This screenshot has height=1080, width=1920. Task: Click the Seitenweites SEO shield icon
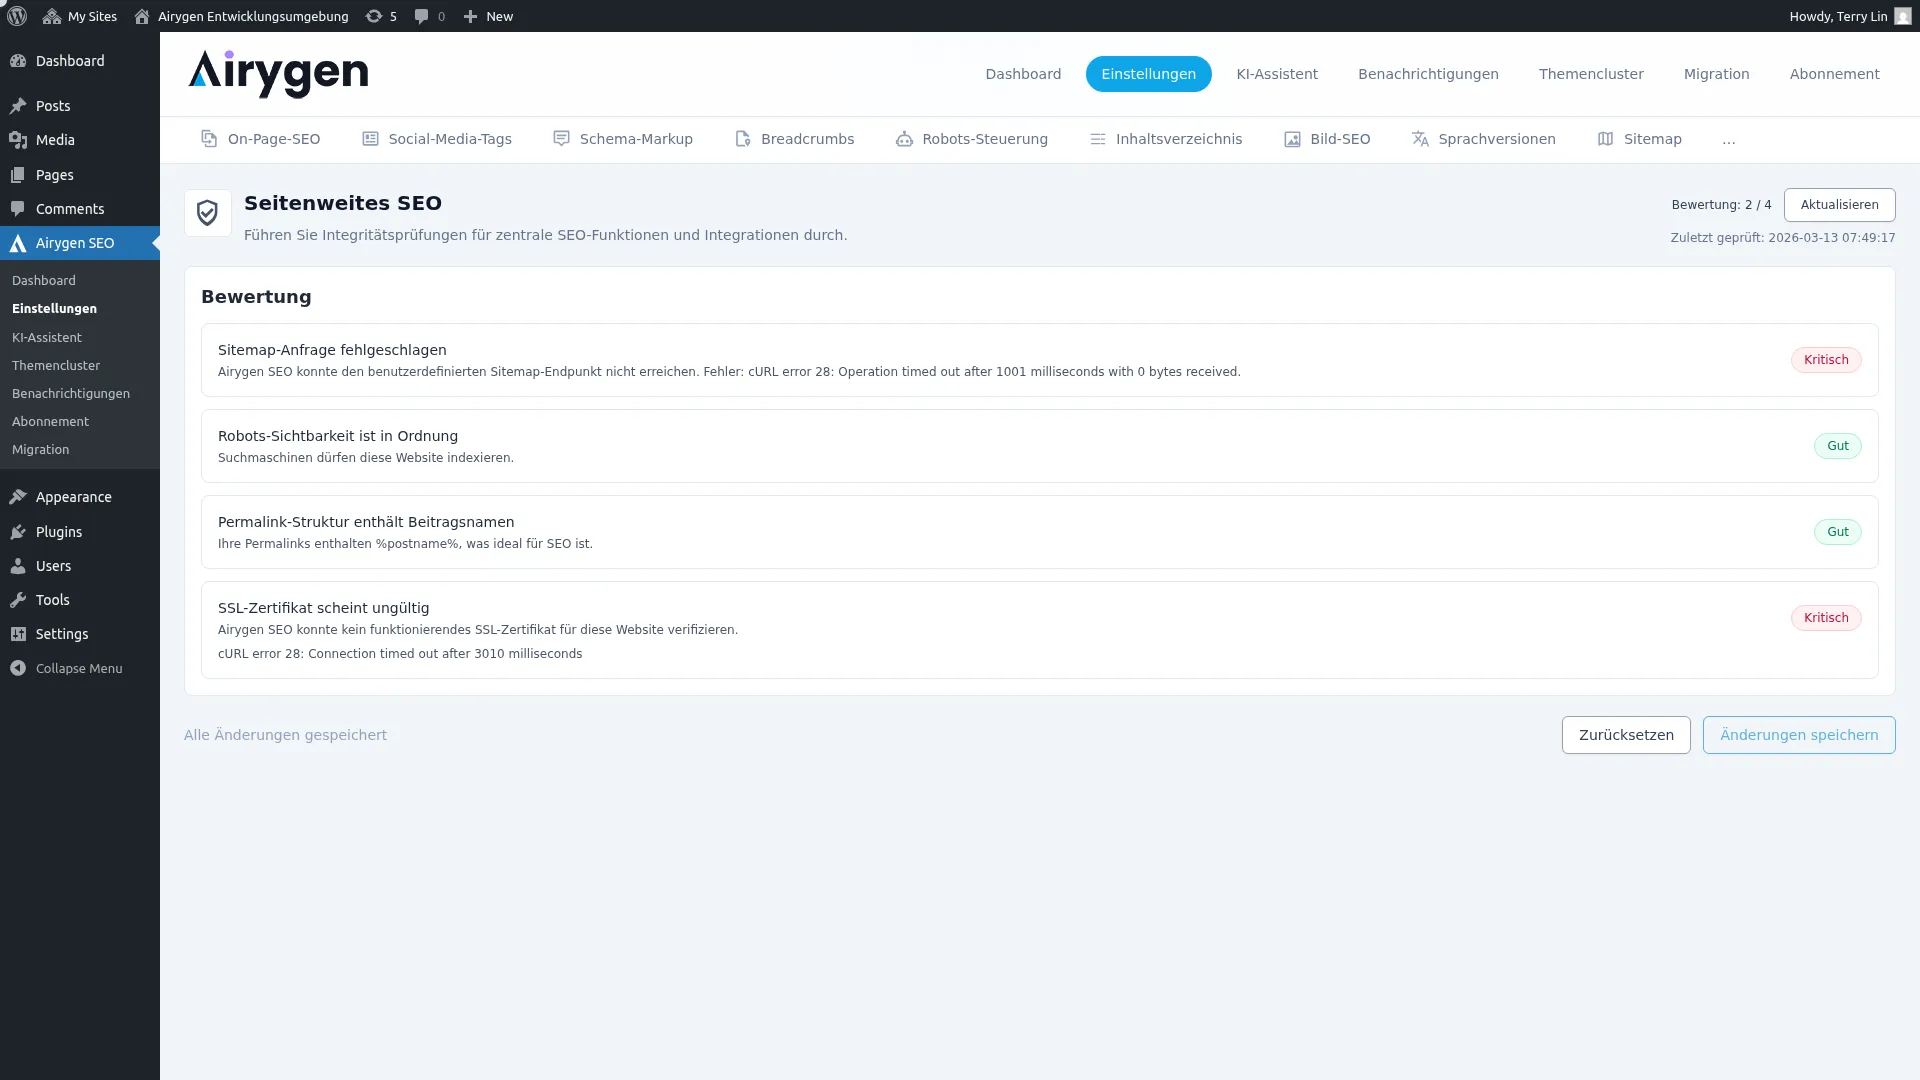pos(208,213)
